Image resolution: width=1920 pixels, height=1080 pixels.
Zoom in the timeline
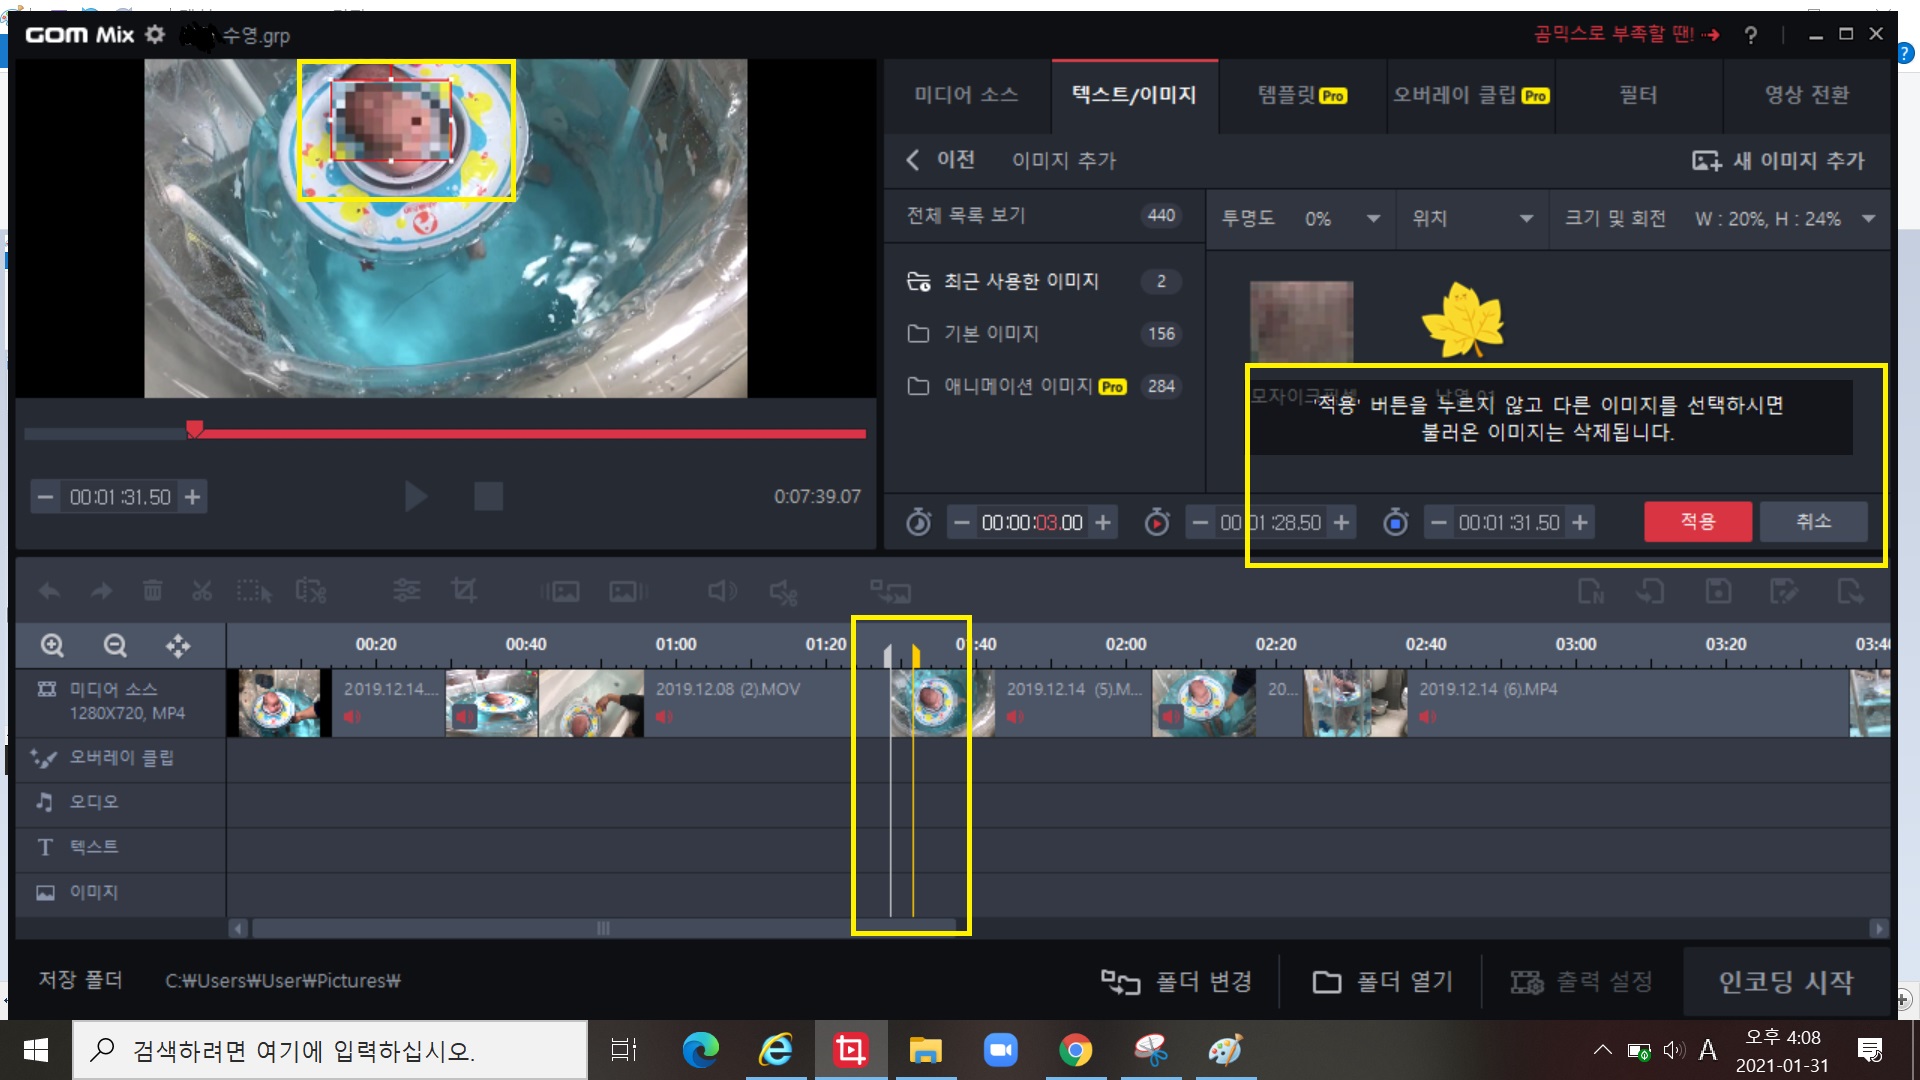pos(52,646)
